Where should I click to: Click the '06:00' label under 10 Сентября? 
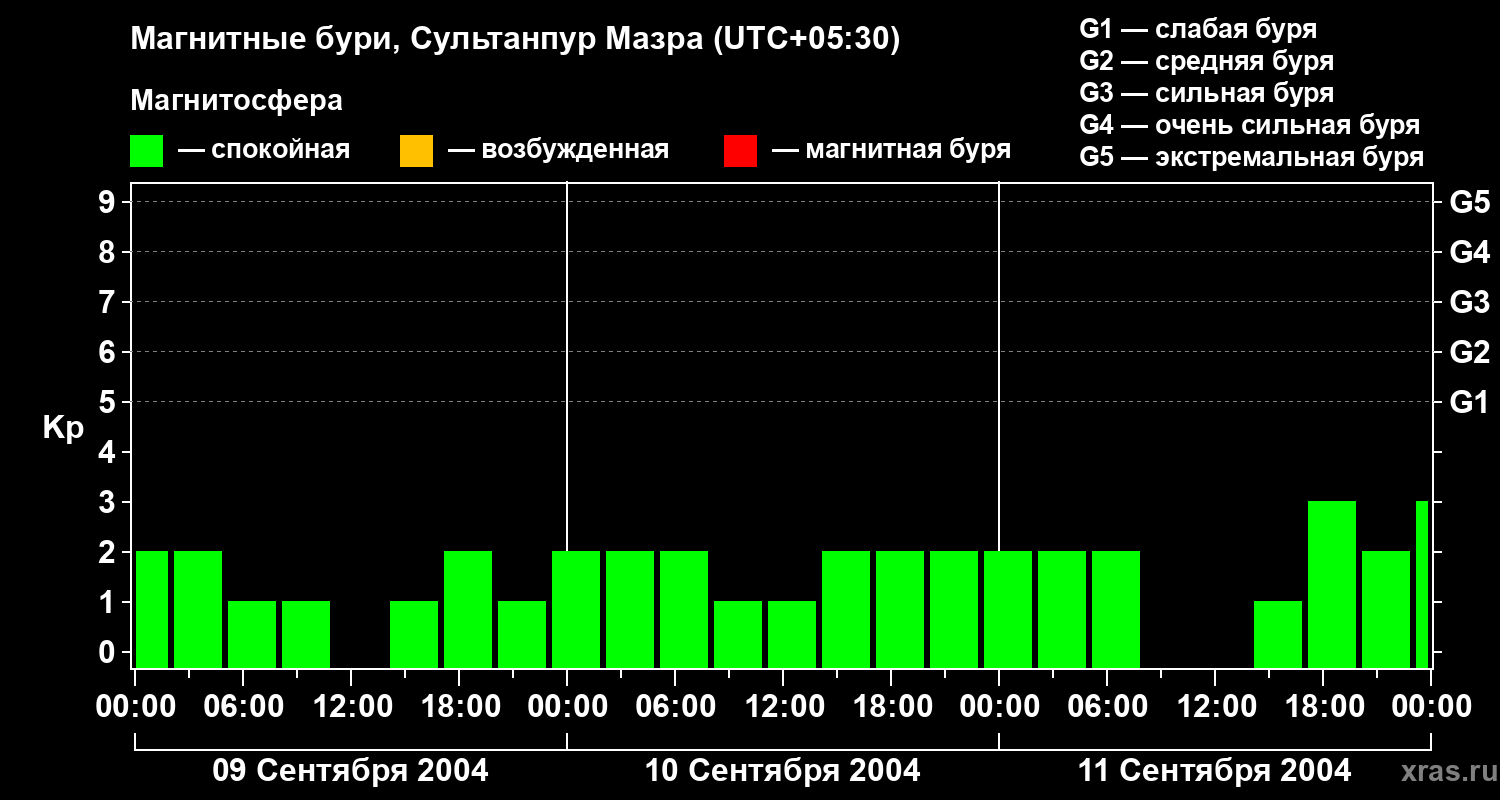[675, 707]
